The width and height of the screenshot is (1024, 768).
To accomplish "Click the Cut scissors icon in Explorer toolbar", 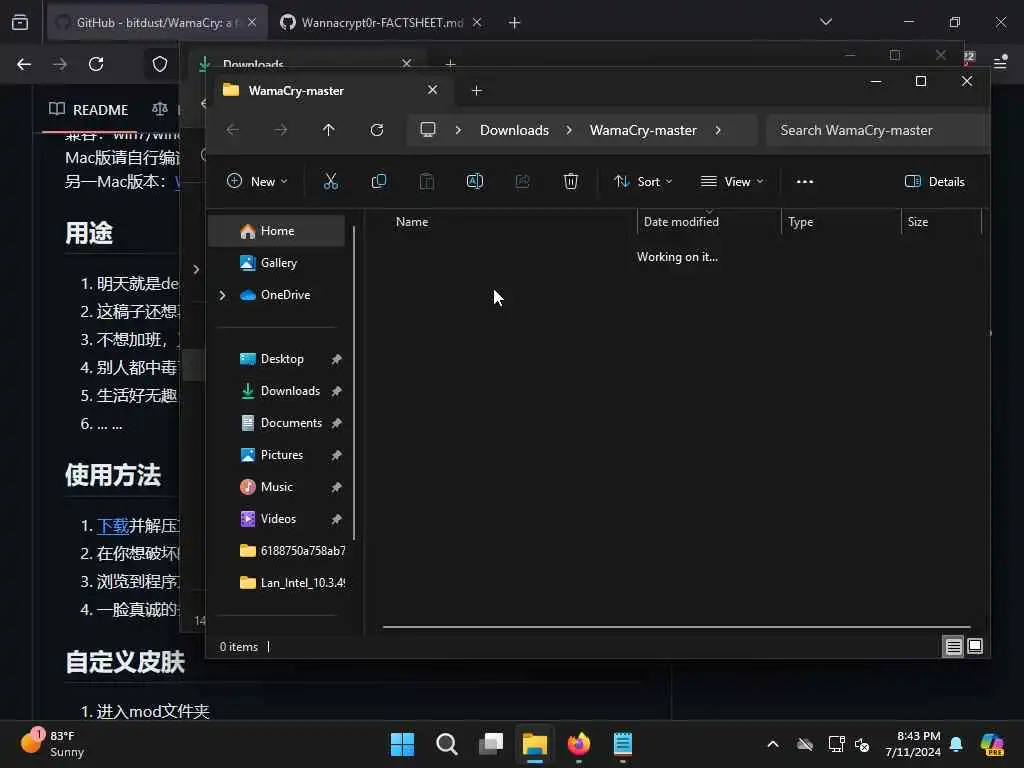I will 331,182.
